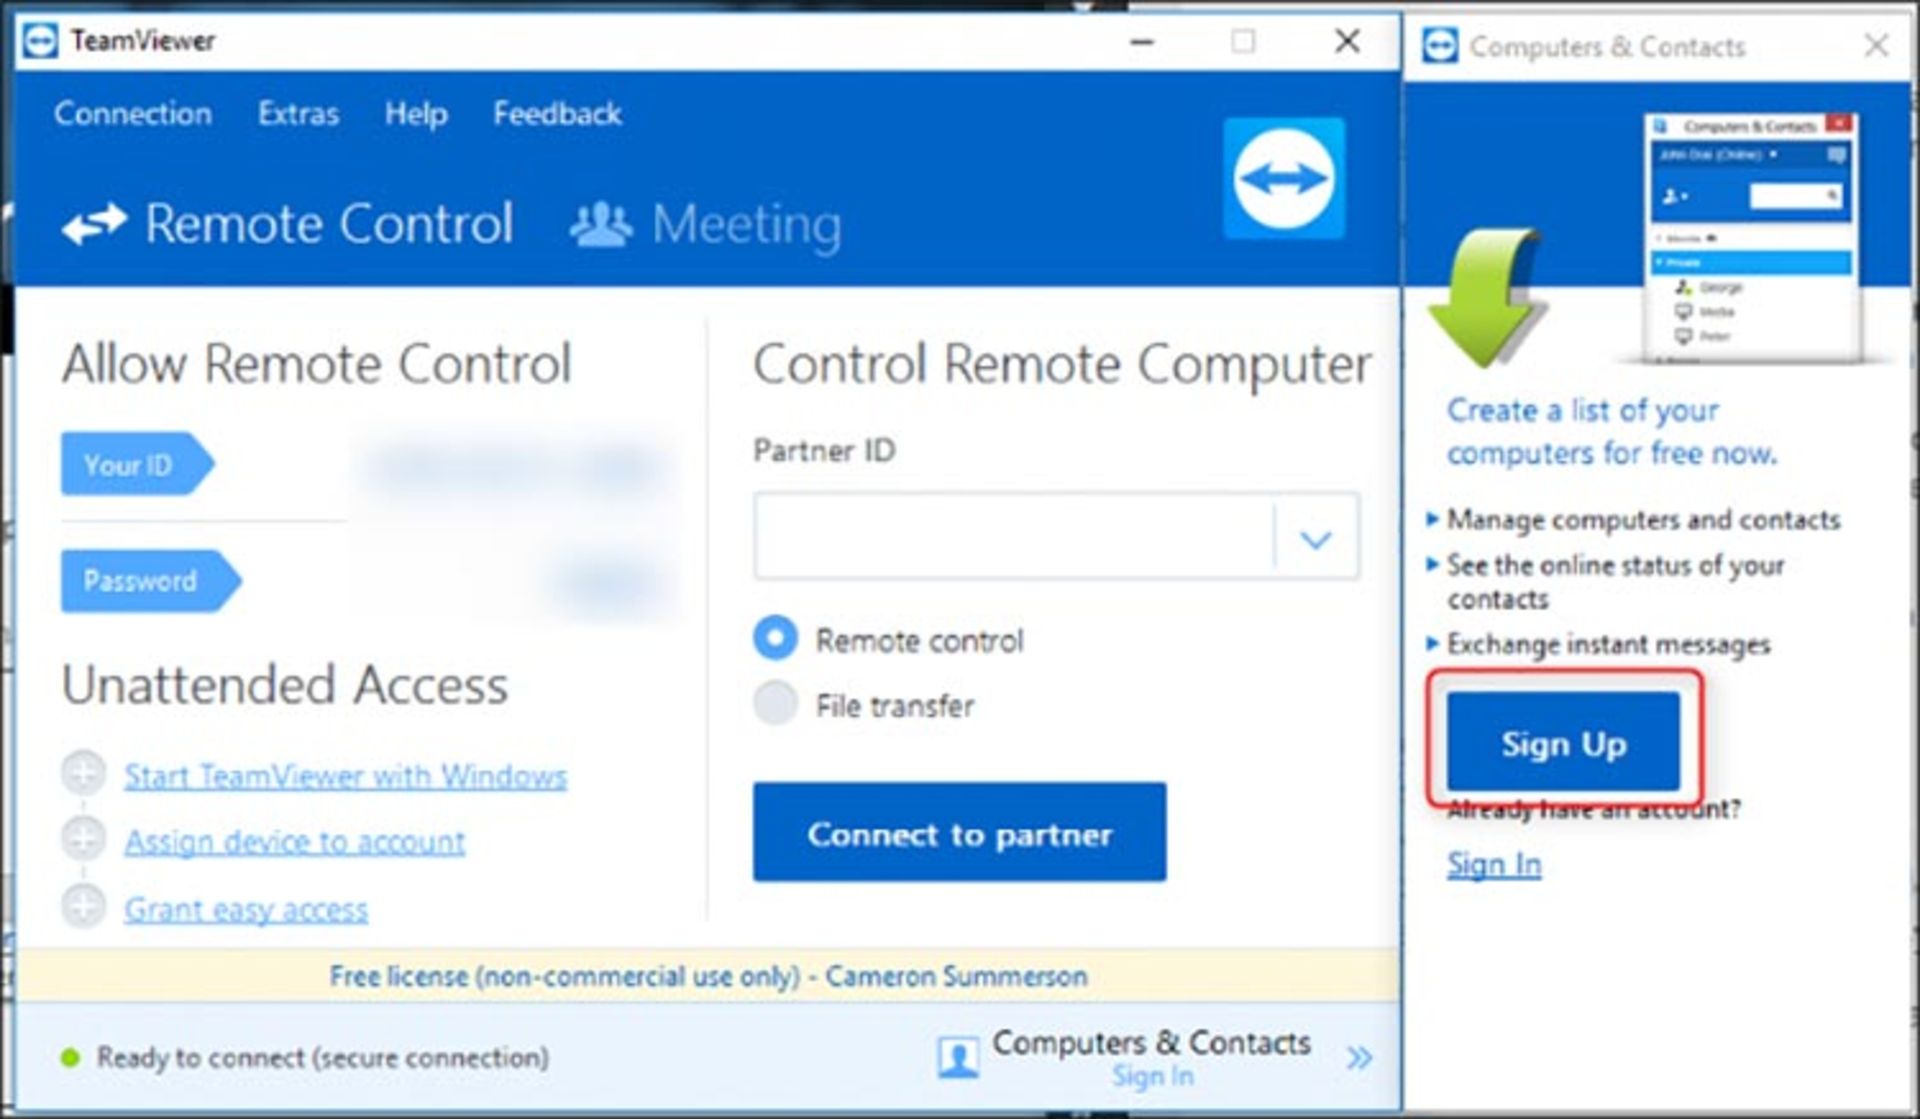The image size is (1920, 1119).
Task: Switch to the Meeting tab
Action: point(706,224)
